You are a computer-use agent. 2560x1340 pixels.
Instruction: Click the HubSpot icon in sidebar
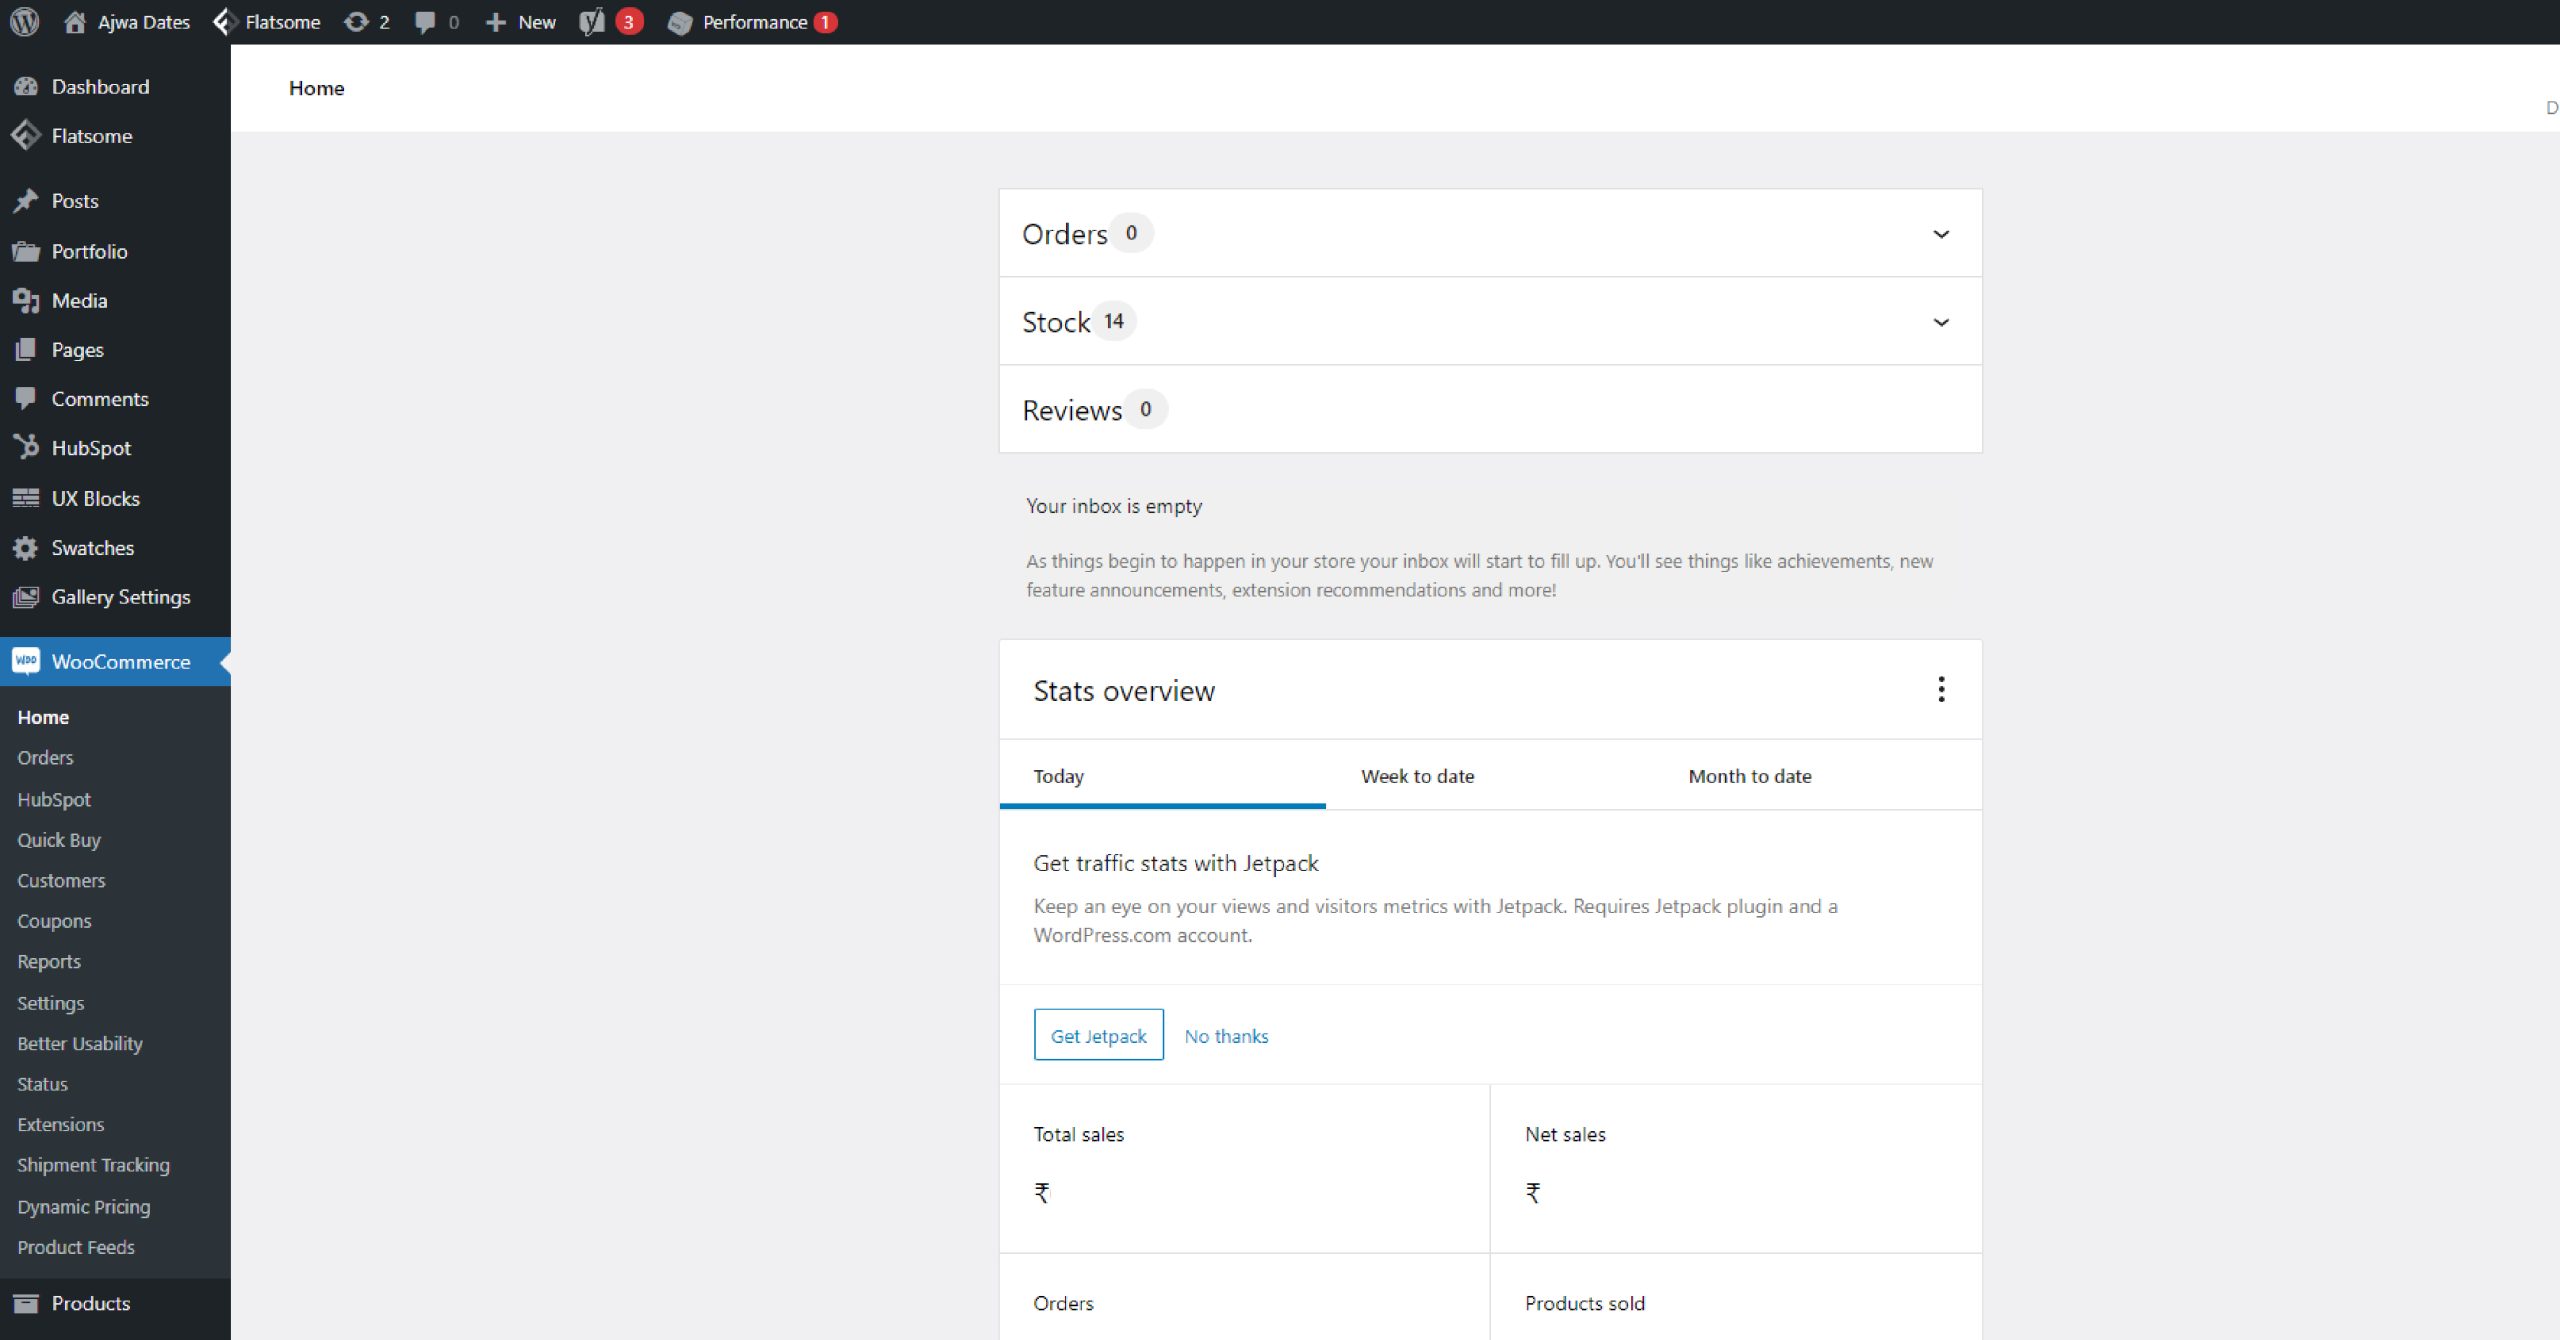[x=25, y=447]
